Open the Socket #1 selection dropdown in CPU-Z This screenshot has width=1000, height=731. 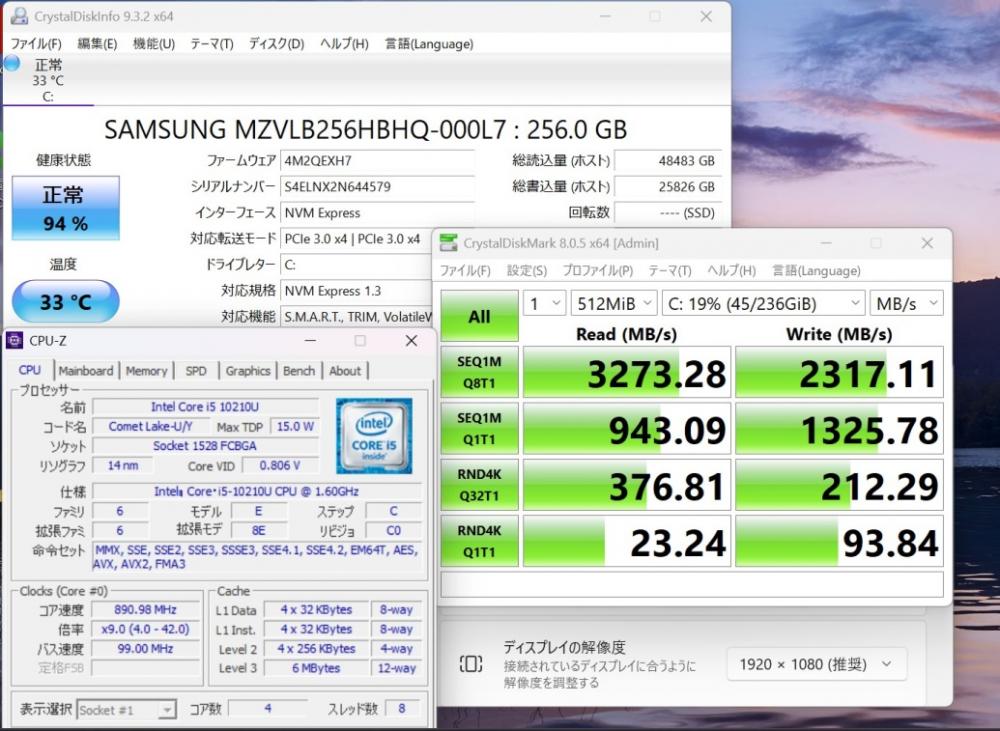[x=126, y=710]
